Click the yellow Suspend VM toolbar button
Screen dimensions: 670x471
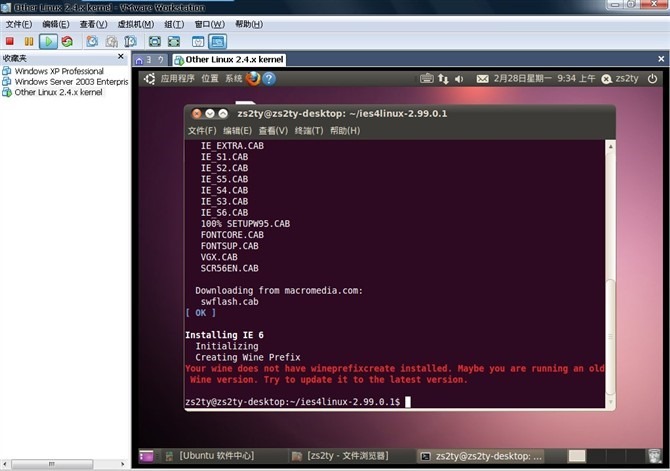click(29, 41)
